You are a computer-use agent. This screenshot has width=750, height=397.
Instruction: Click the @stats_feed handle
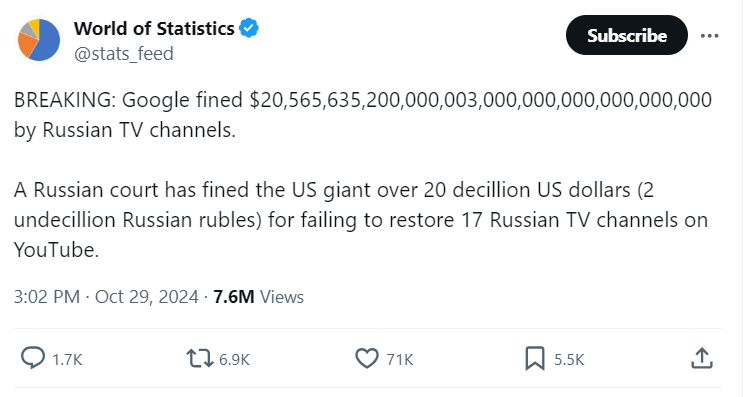coord(123,54)
